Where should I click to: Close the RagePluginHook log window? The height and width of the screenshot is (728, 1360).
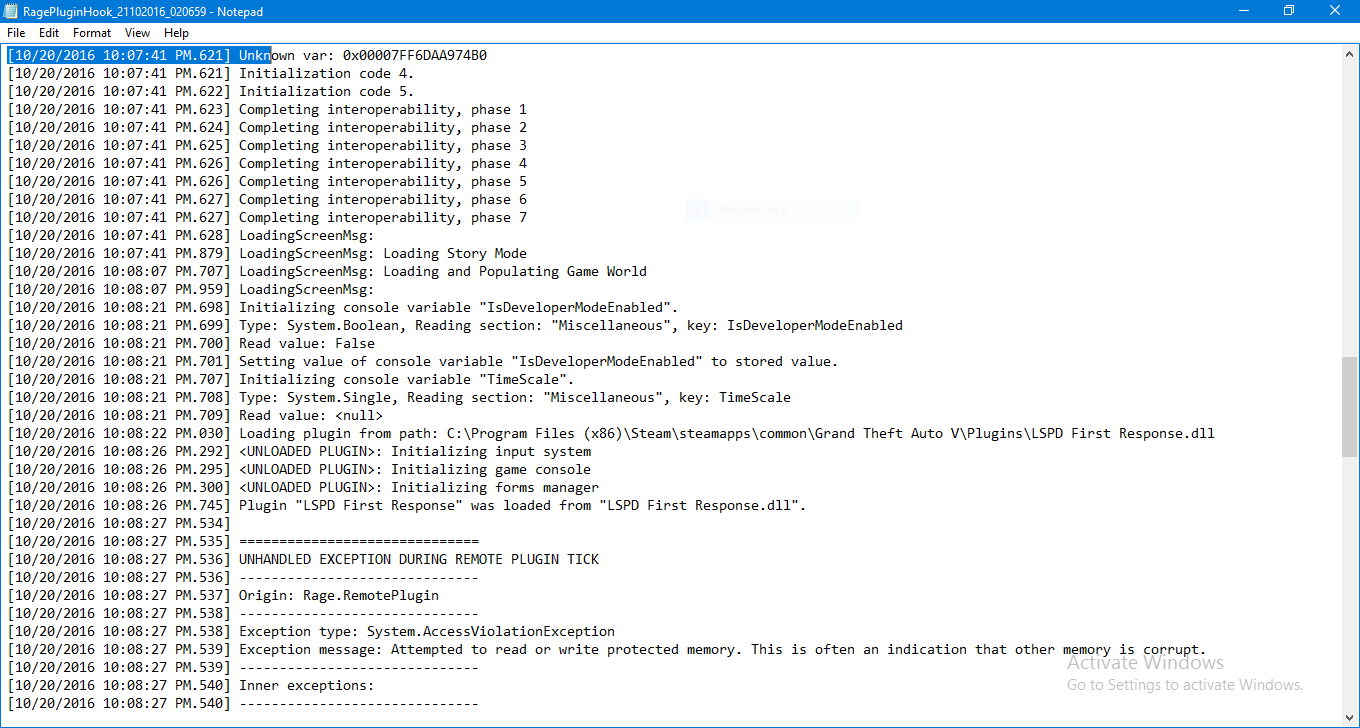1335,11
